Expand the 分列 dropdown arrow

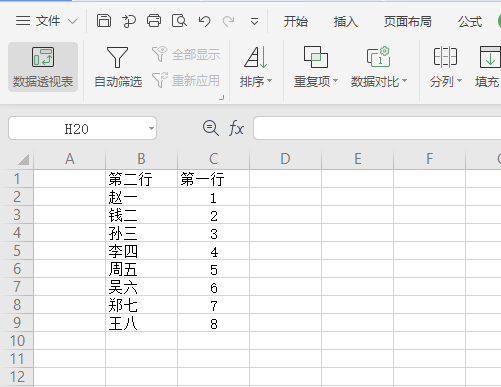pos(459,81)
